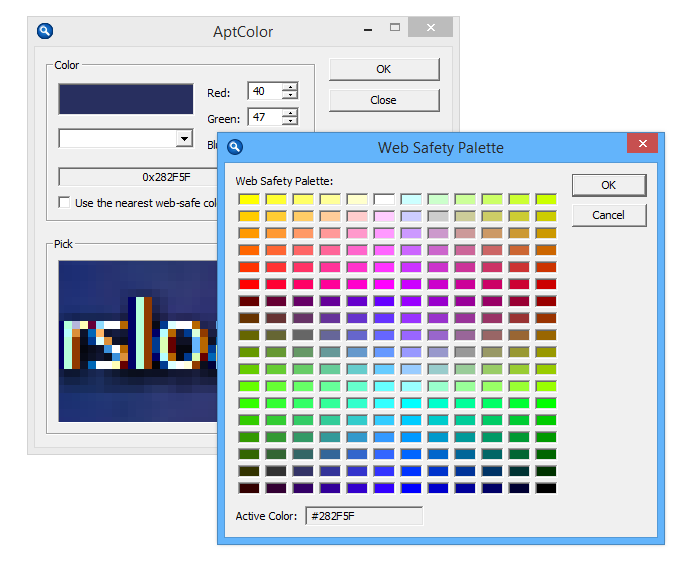Select the black swatch ending the bottom row
687x582 pixels.
click(546, 488)
